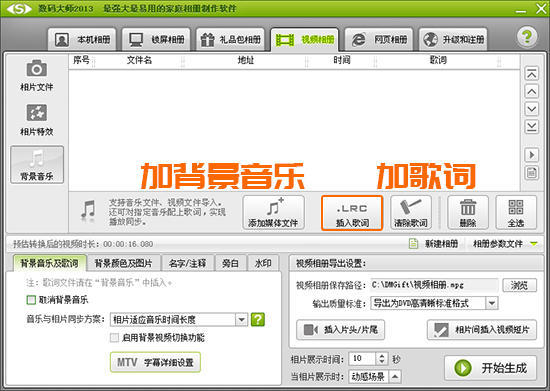Move item to bottom of list
The image size is (550, 391).
[x=531, y=127]
